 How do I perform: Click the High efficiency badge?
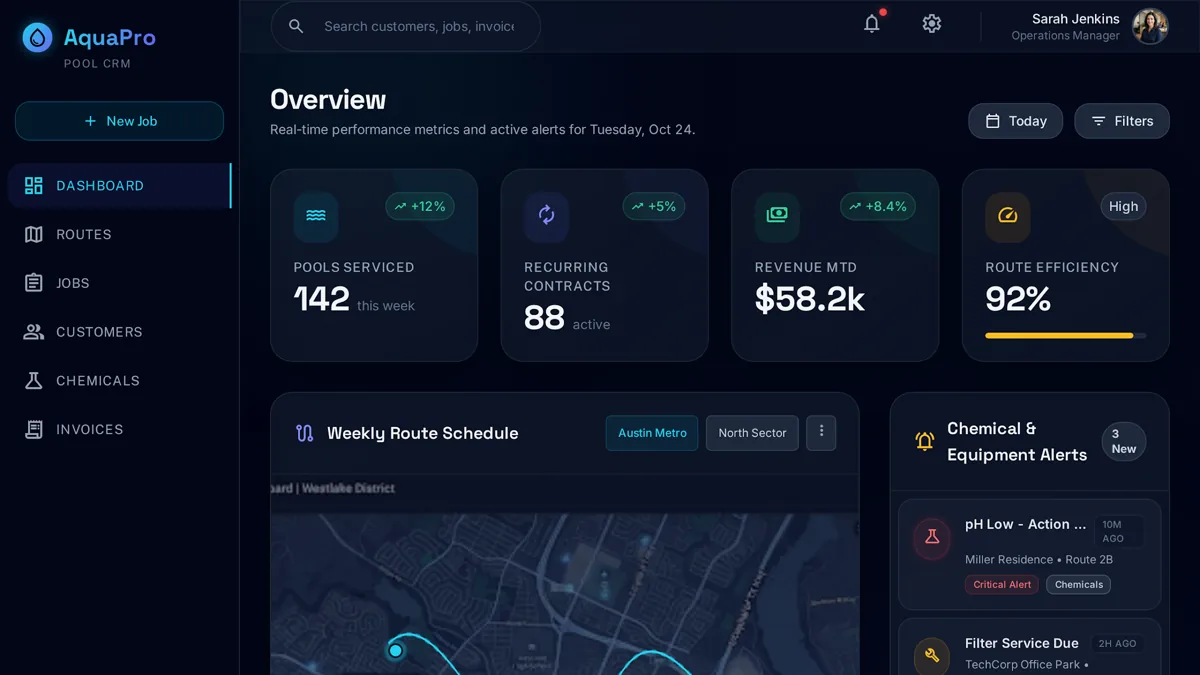[1123, 207]
